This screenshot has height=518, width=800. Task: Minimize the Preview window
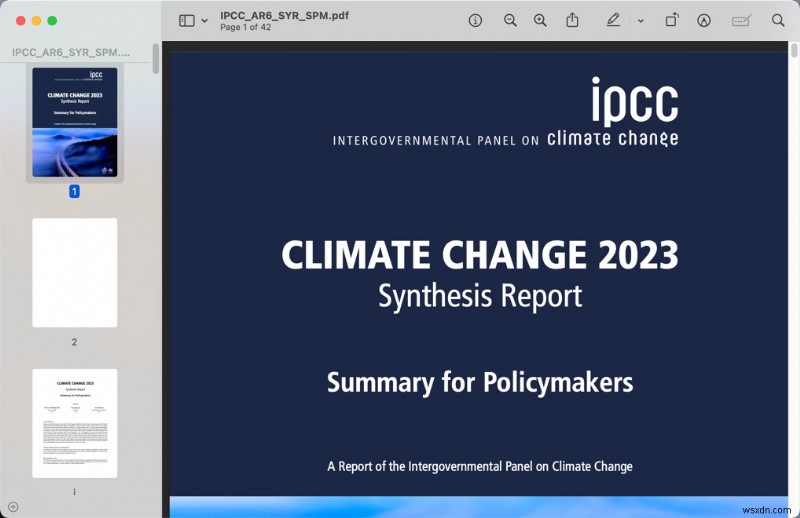pyautogui.click(x=36, y=20)
